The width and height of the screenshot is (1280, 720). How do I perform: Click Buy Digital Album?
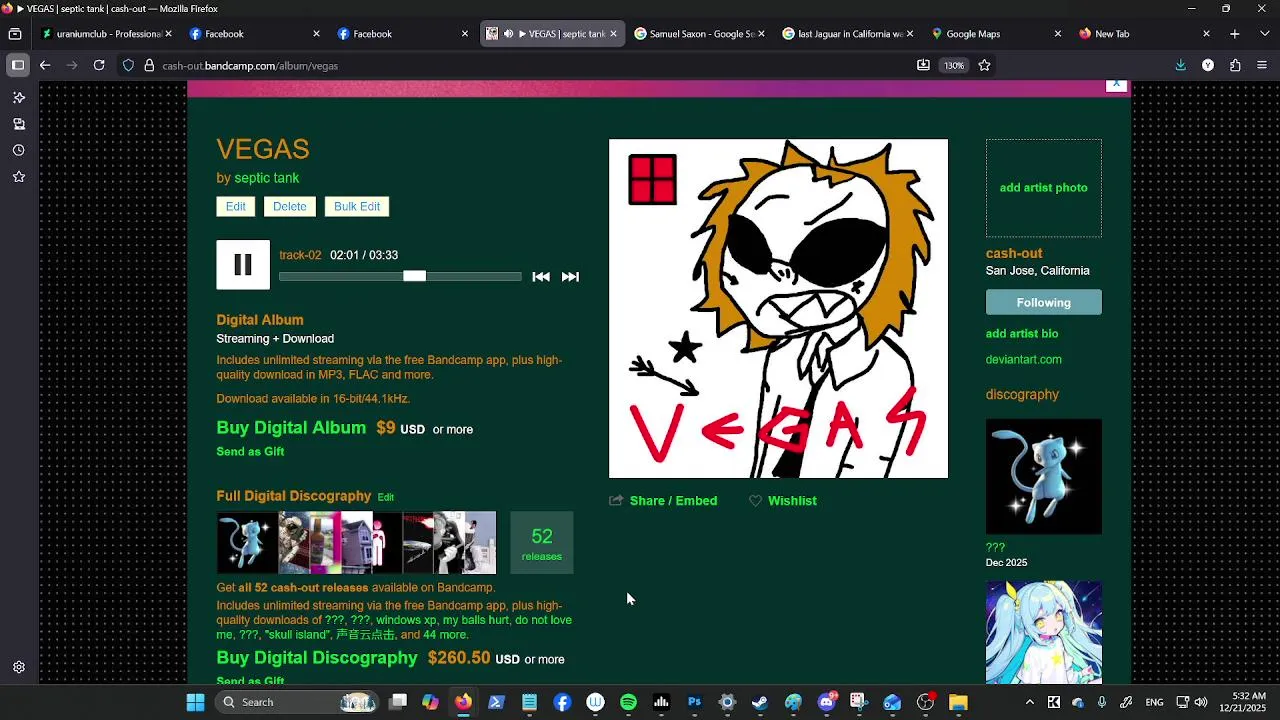[x=291, y=428]
